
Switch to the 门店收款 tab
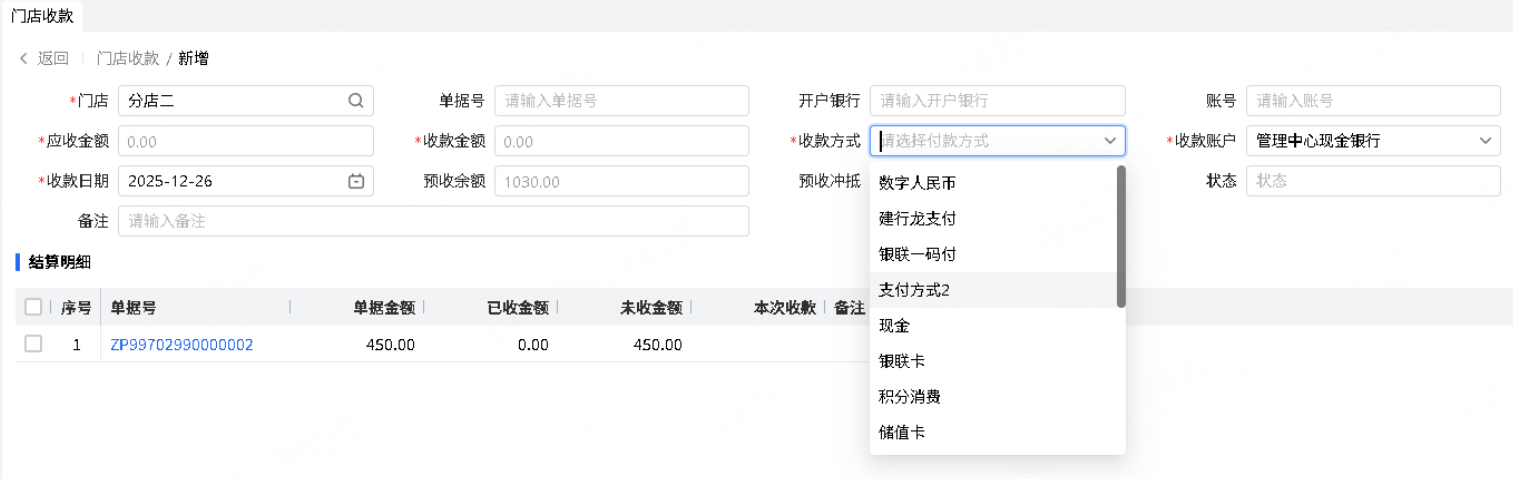pyautogui.click(x=43, y=15)
